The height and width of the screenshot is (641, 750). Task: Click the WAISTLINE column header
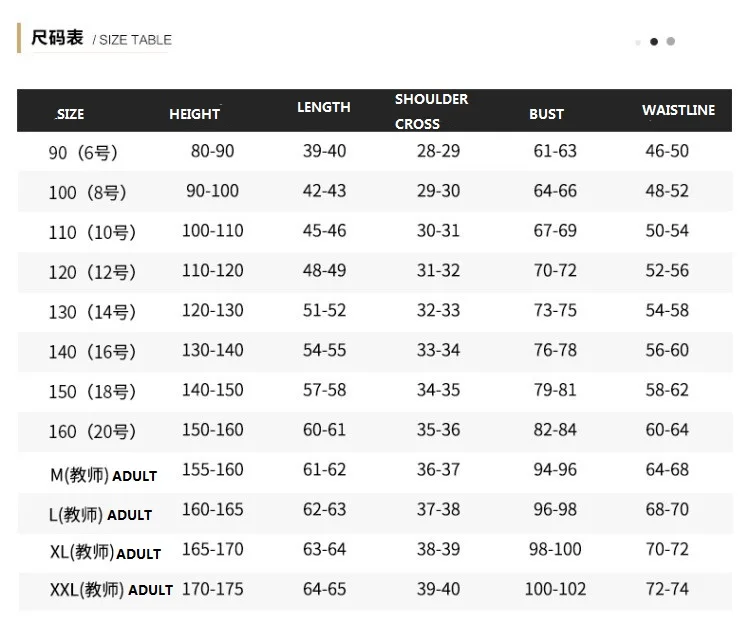(x=678, y=110)
